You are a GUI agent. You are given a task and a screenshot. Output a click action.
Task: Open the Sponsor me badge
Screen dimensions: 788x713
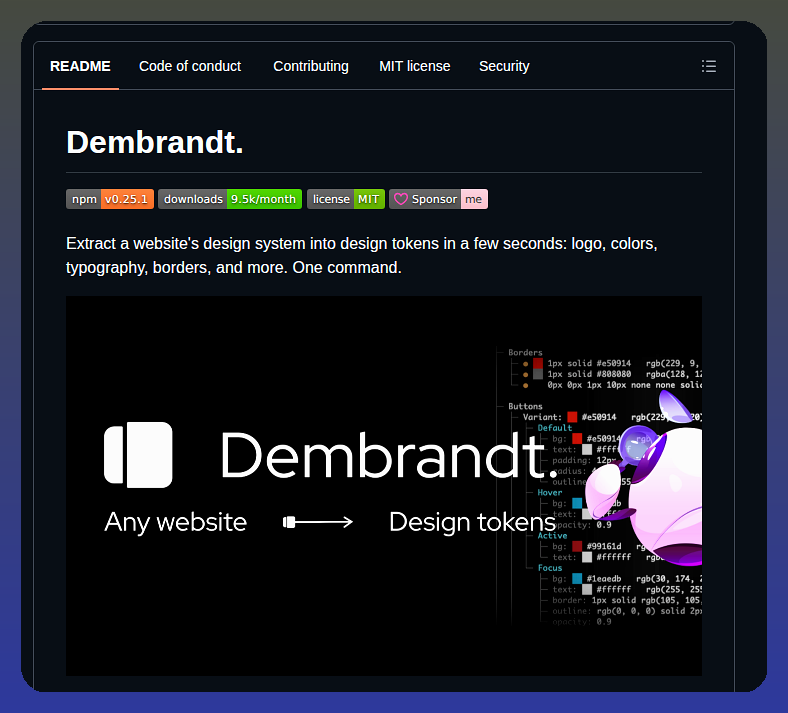(438, 199)
